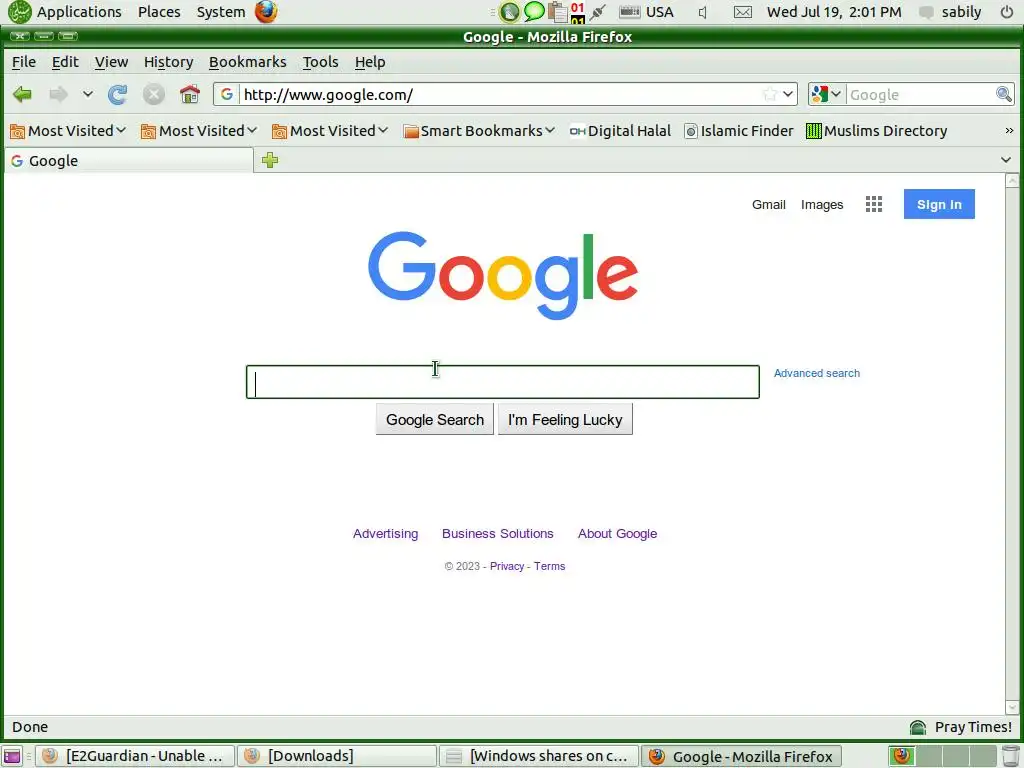Click the USA keyboard layout indicator
The image size is (1024, 768).
[646, 12]
